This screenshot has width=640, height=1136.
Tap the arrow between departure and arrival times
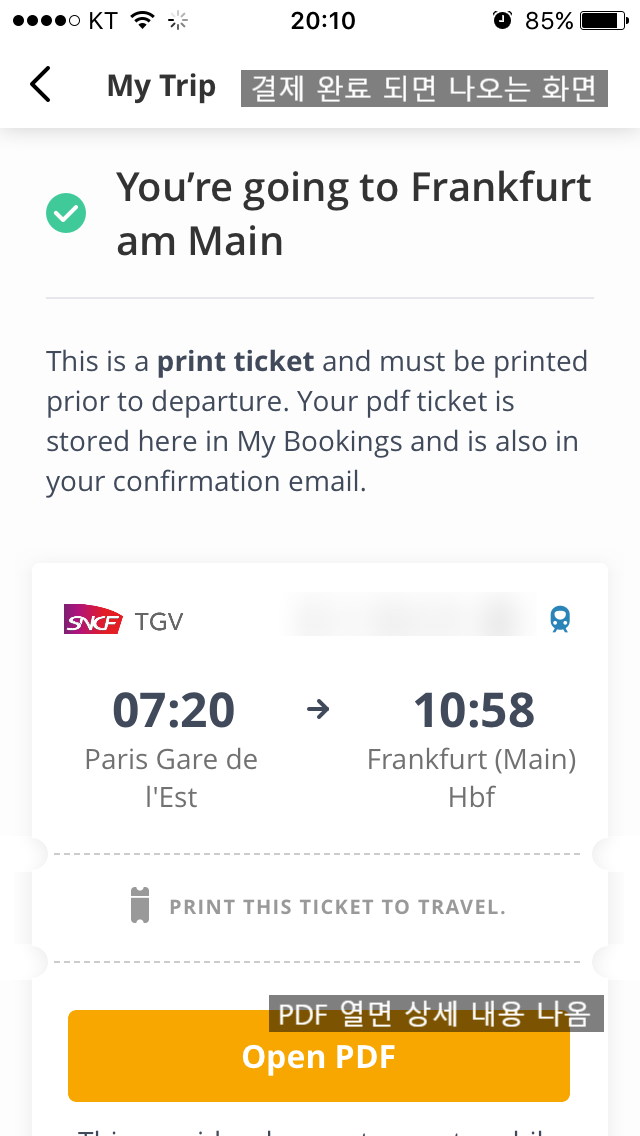coord(318,710)
